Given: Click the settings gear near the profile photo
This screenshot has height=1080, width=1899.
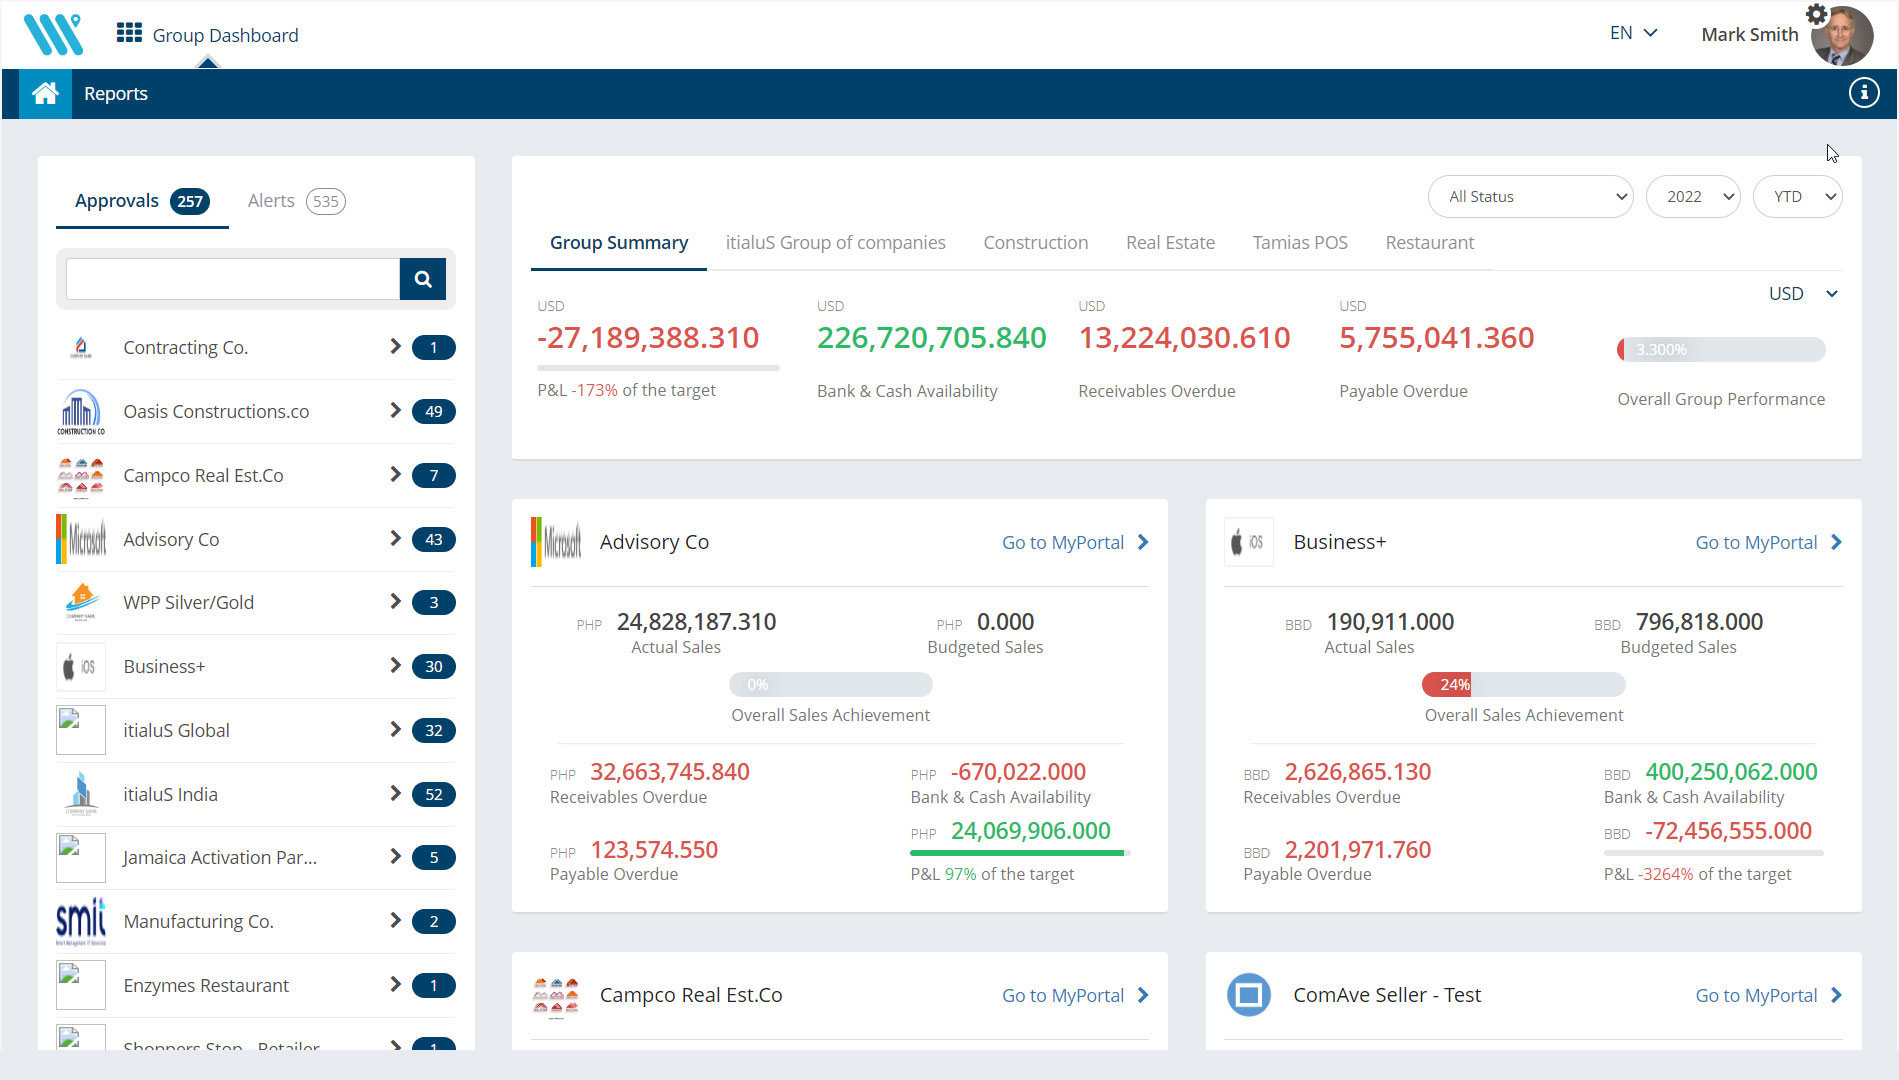Looking at the screenshot, I should tap(1816, 14).
